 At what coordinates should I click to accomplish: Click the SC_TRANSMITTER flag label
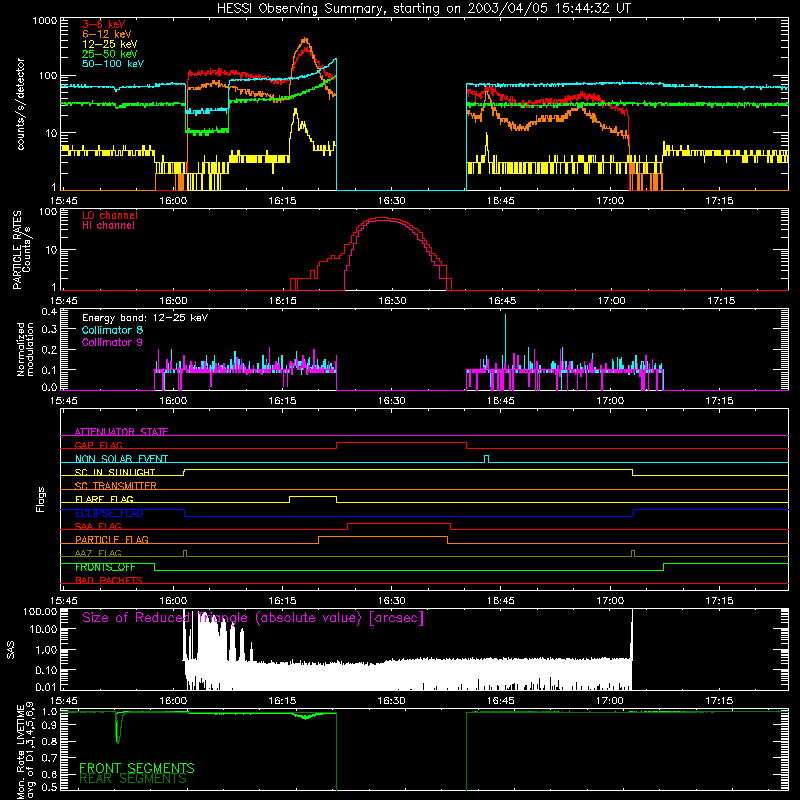[x=116, y=485]
